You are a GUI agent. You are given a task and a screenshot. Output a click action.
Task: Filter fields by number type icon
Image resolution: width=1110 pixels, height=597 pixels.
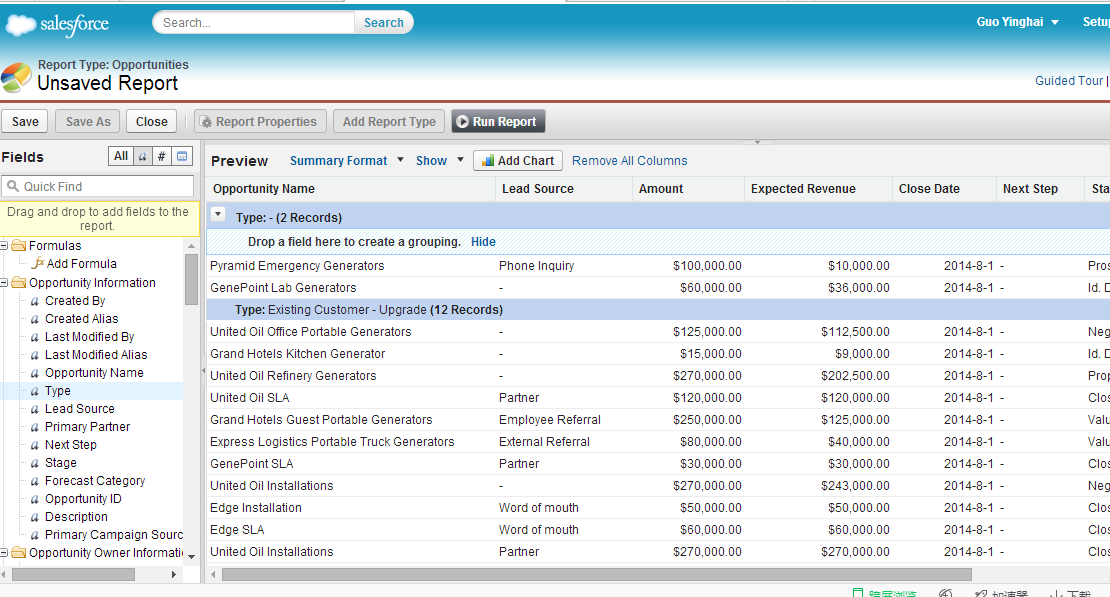161,157
